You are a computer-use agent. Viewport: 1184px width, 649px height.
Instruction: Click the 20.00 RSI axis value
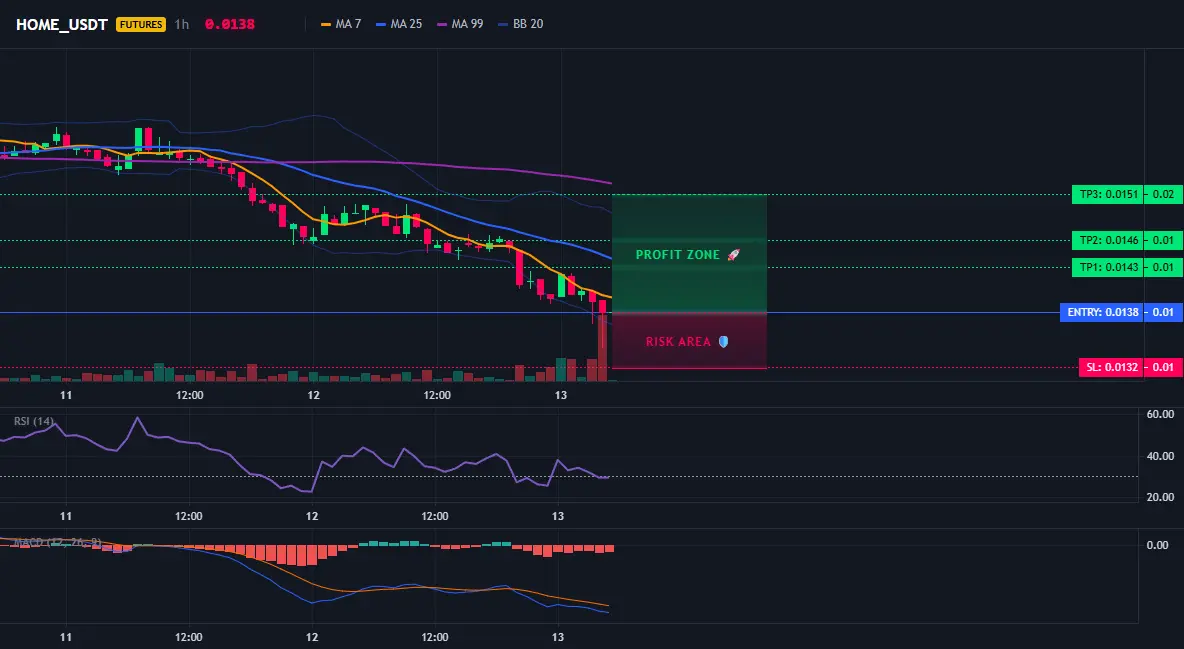pyautogui.click(x=1160, y=497)
